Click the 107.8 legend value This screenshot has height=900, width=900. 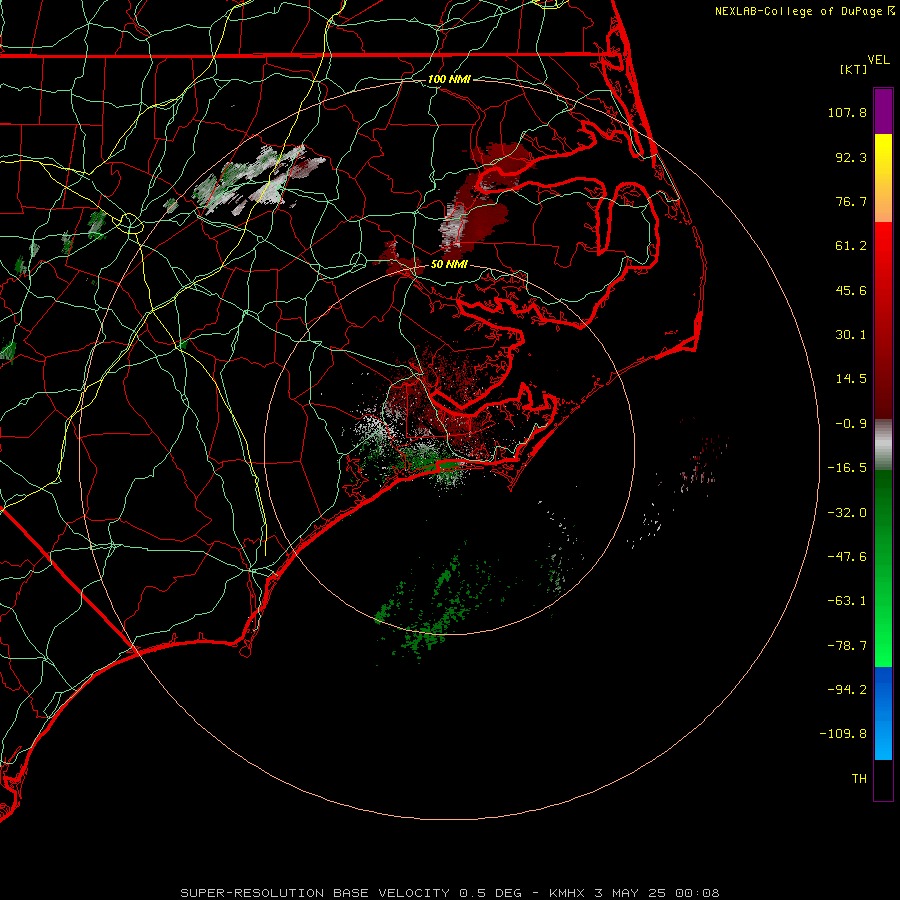pos(847,112)
